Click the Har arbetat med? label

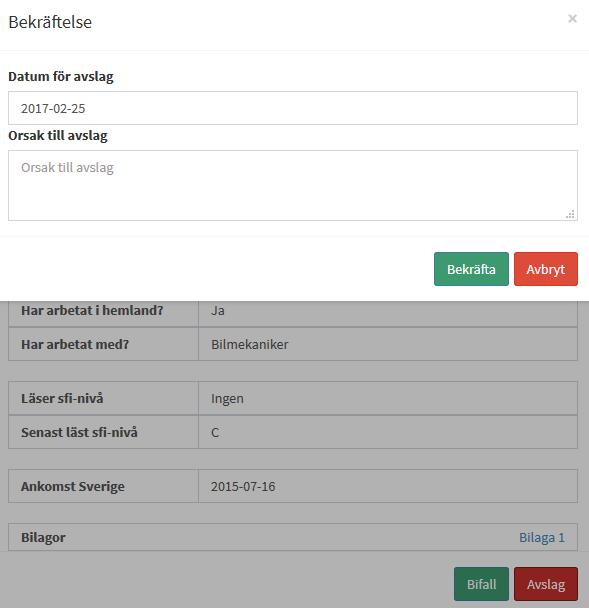[x=75, y=344]
